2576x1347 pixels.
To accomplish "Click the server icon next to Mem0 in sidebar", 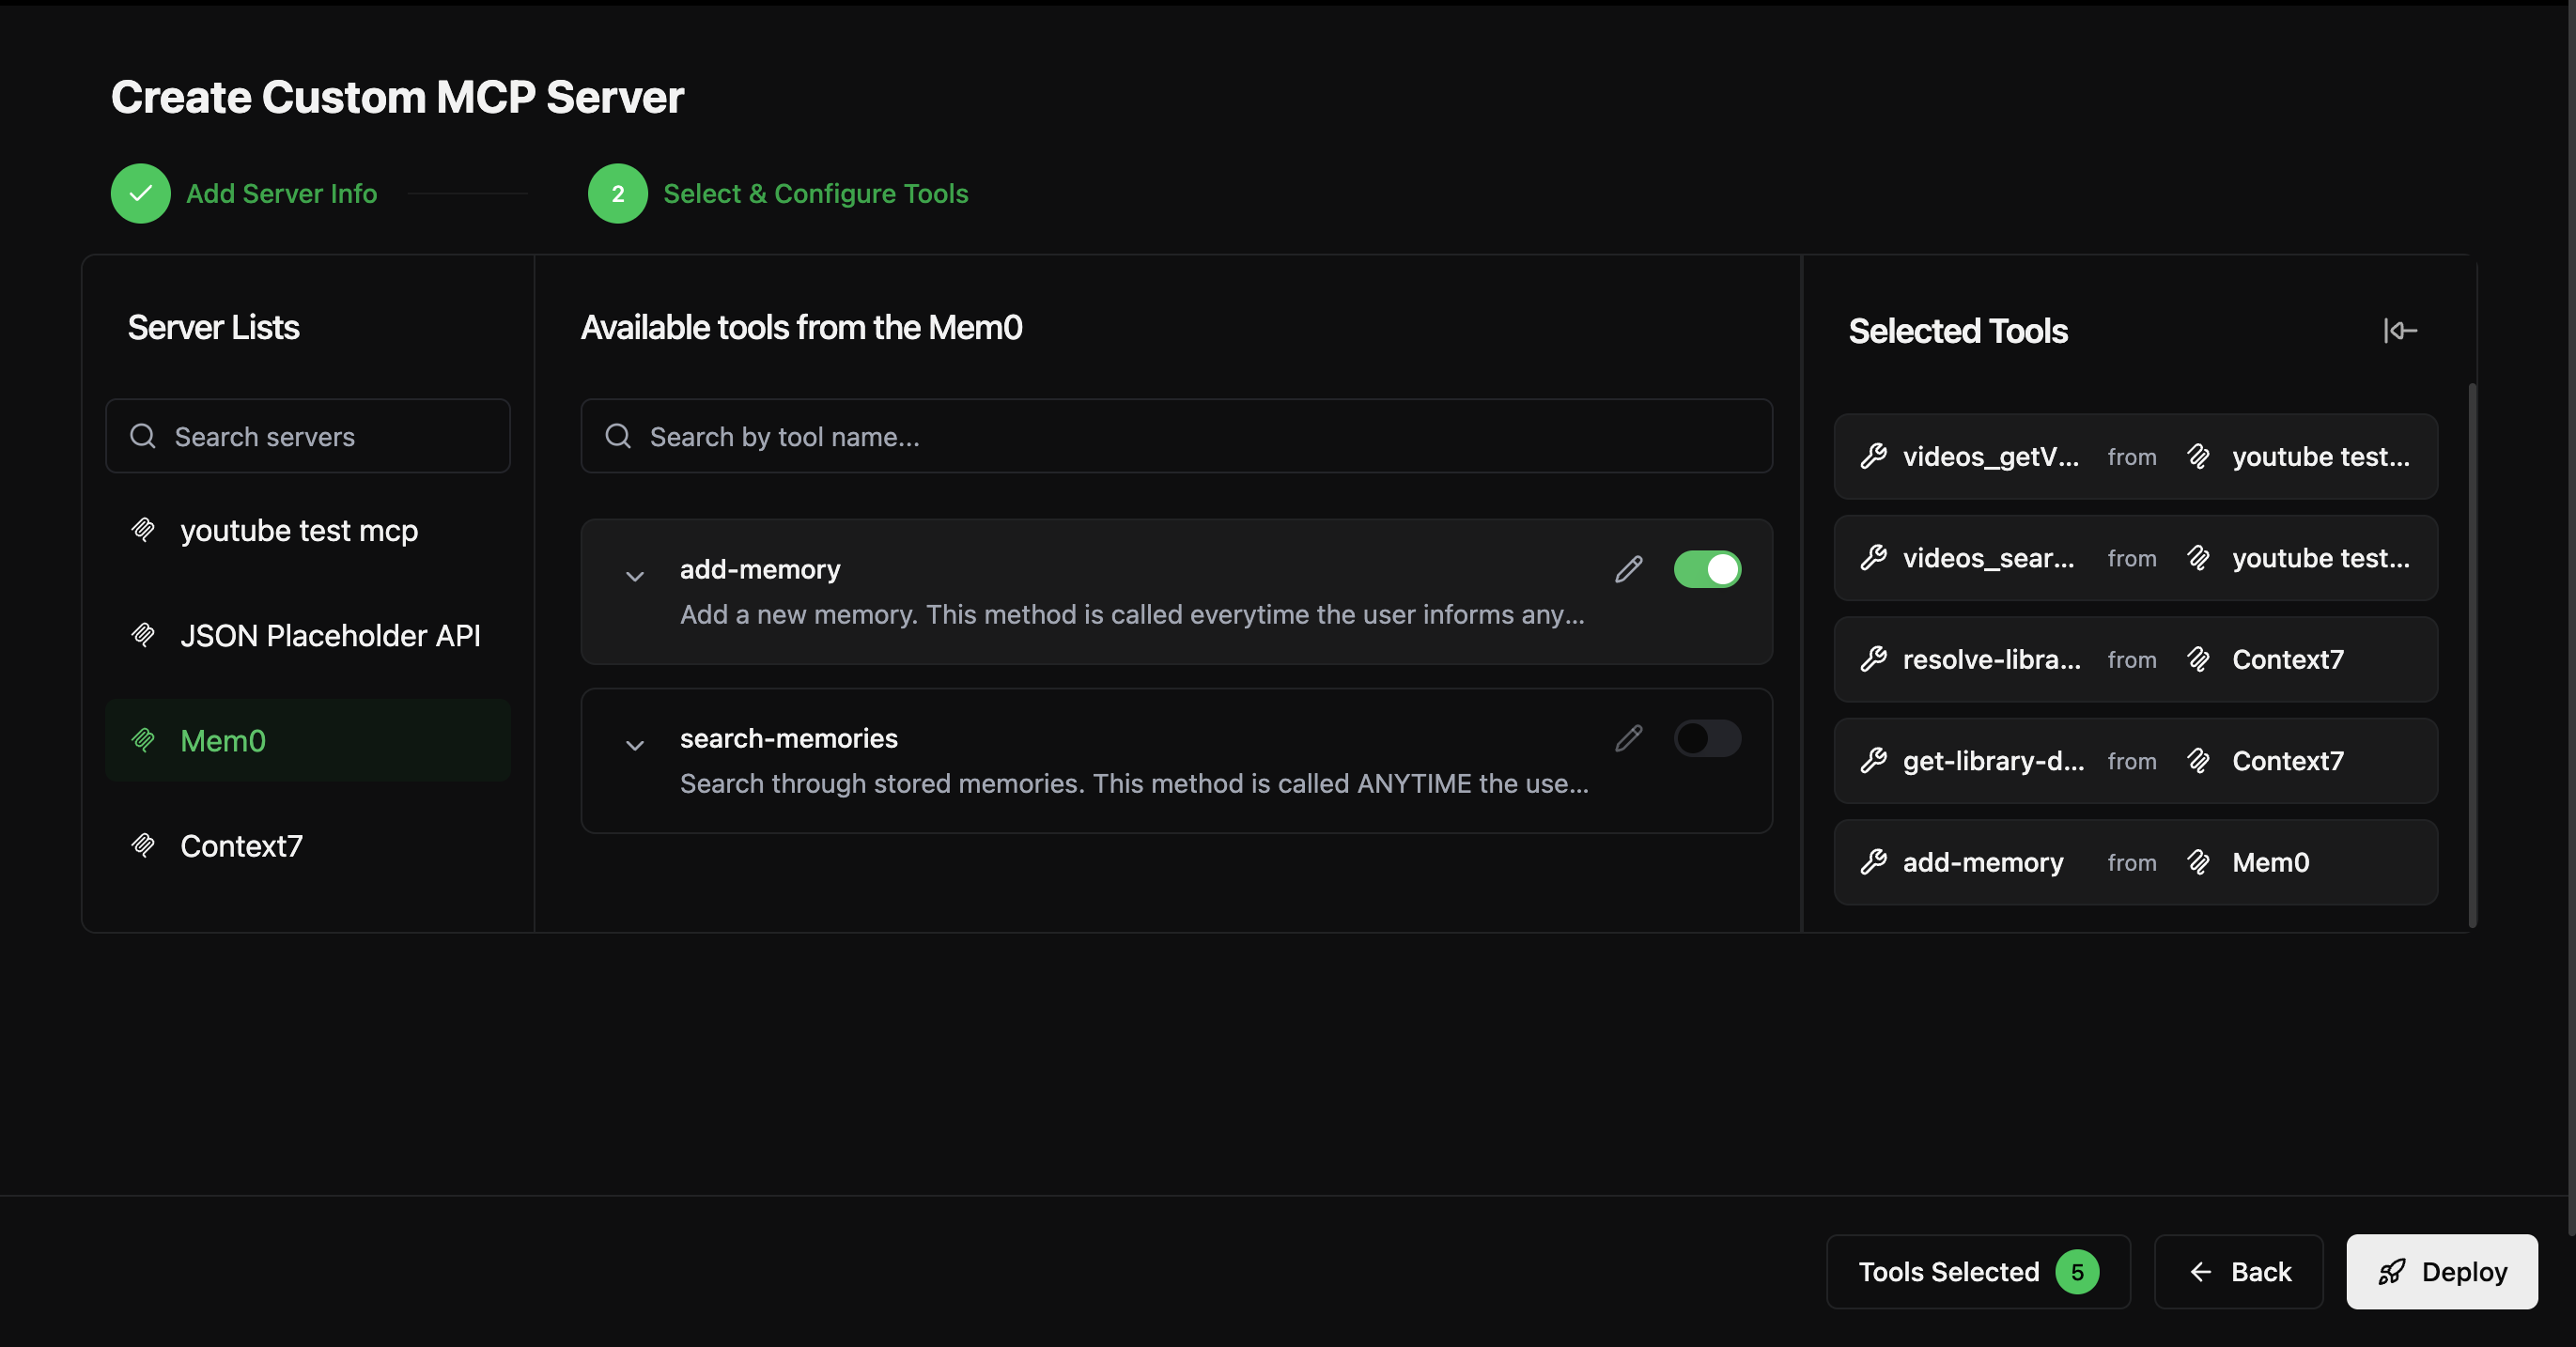I will pyautogui.click(x=143, y=740).
